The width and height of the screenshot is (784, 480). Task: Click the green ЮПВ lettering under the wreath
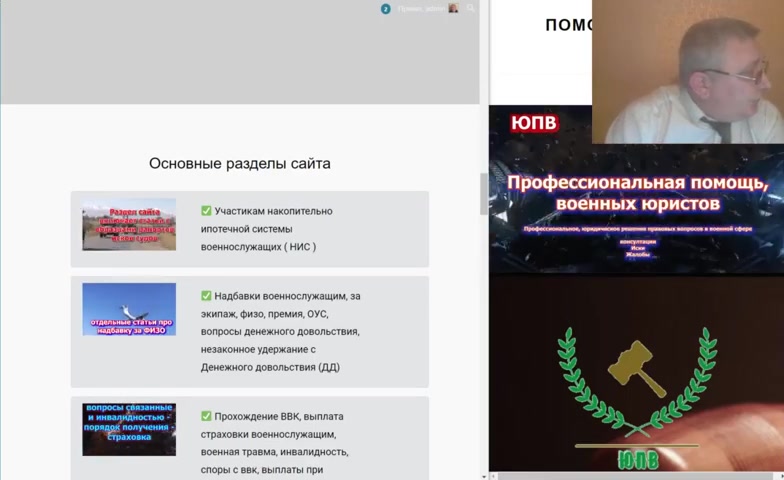click(x=638, y=460)
